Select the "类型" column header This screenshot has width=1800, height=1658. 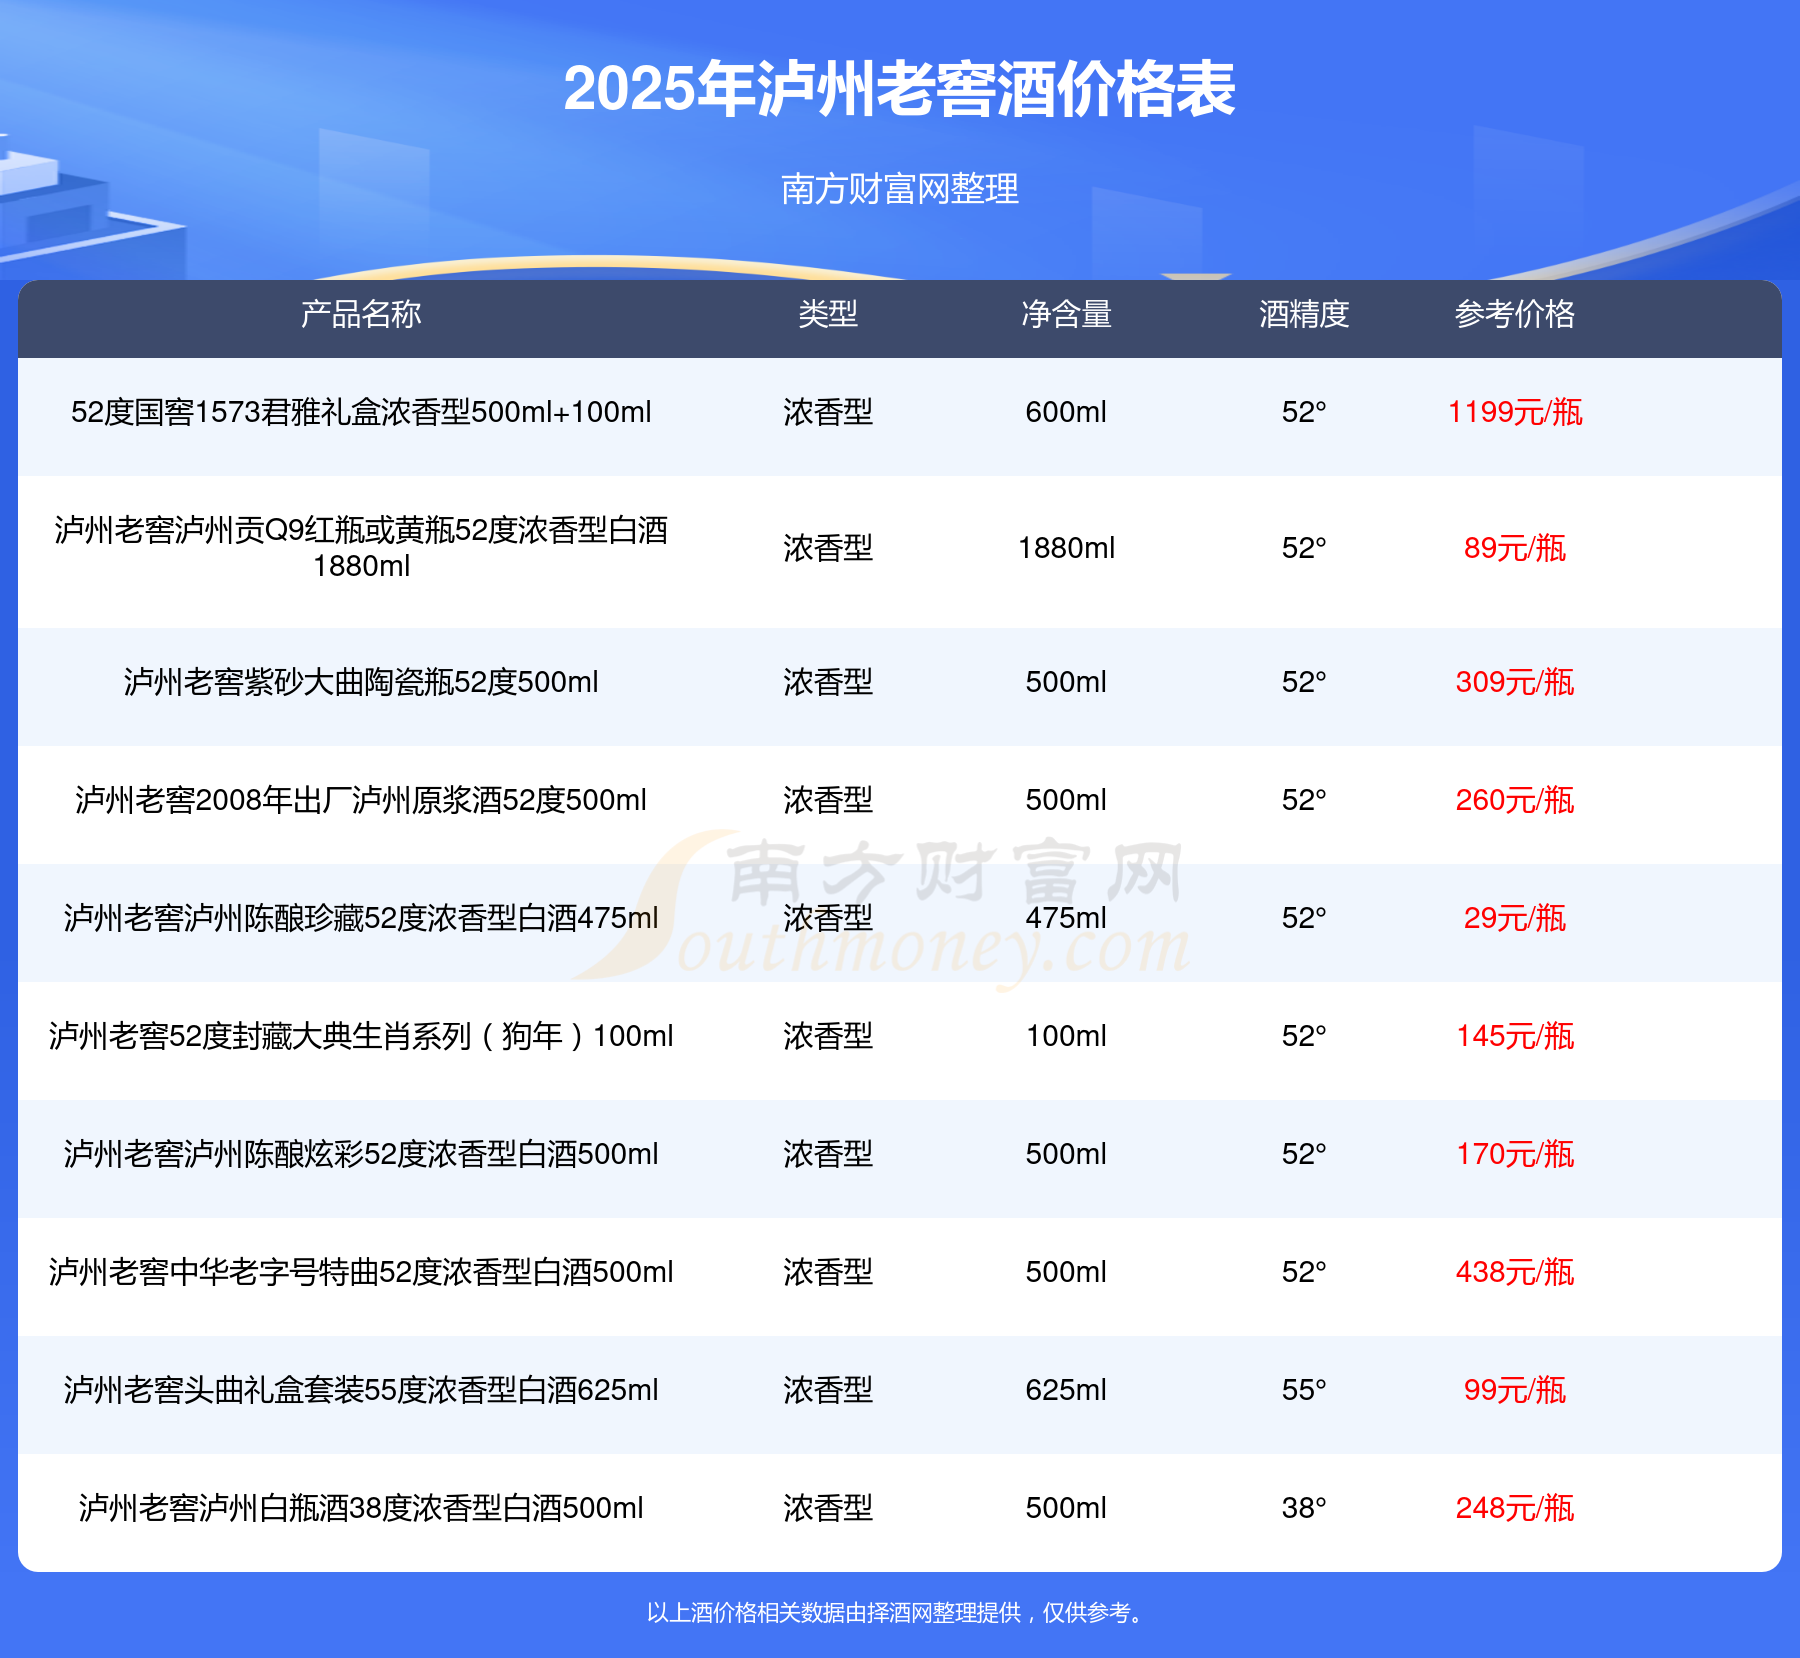pos(828,314)
